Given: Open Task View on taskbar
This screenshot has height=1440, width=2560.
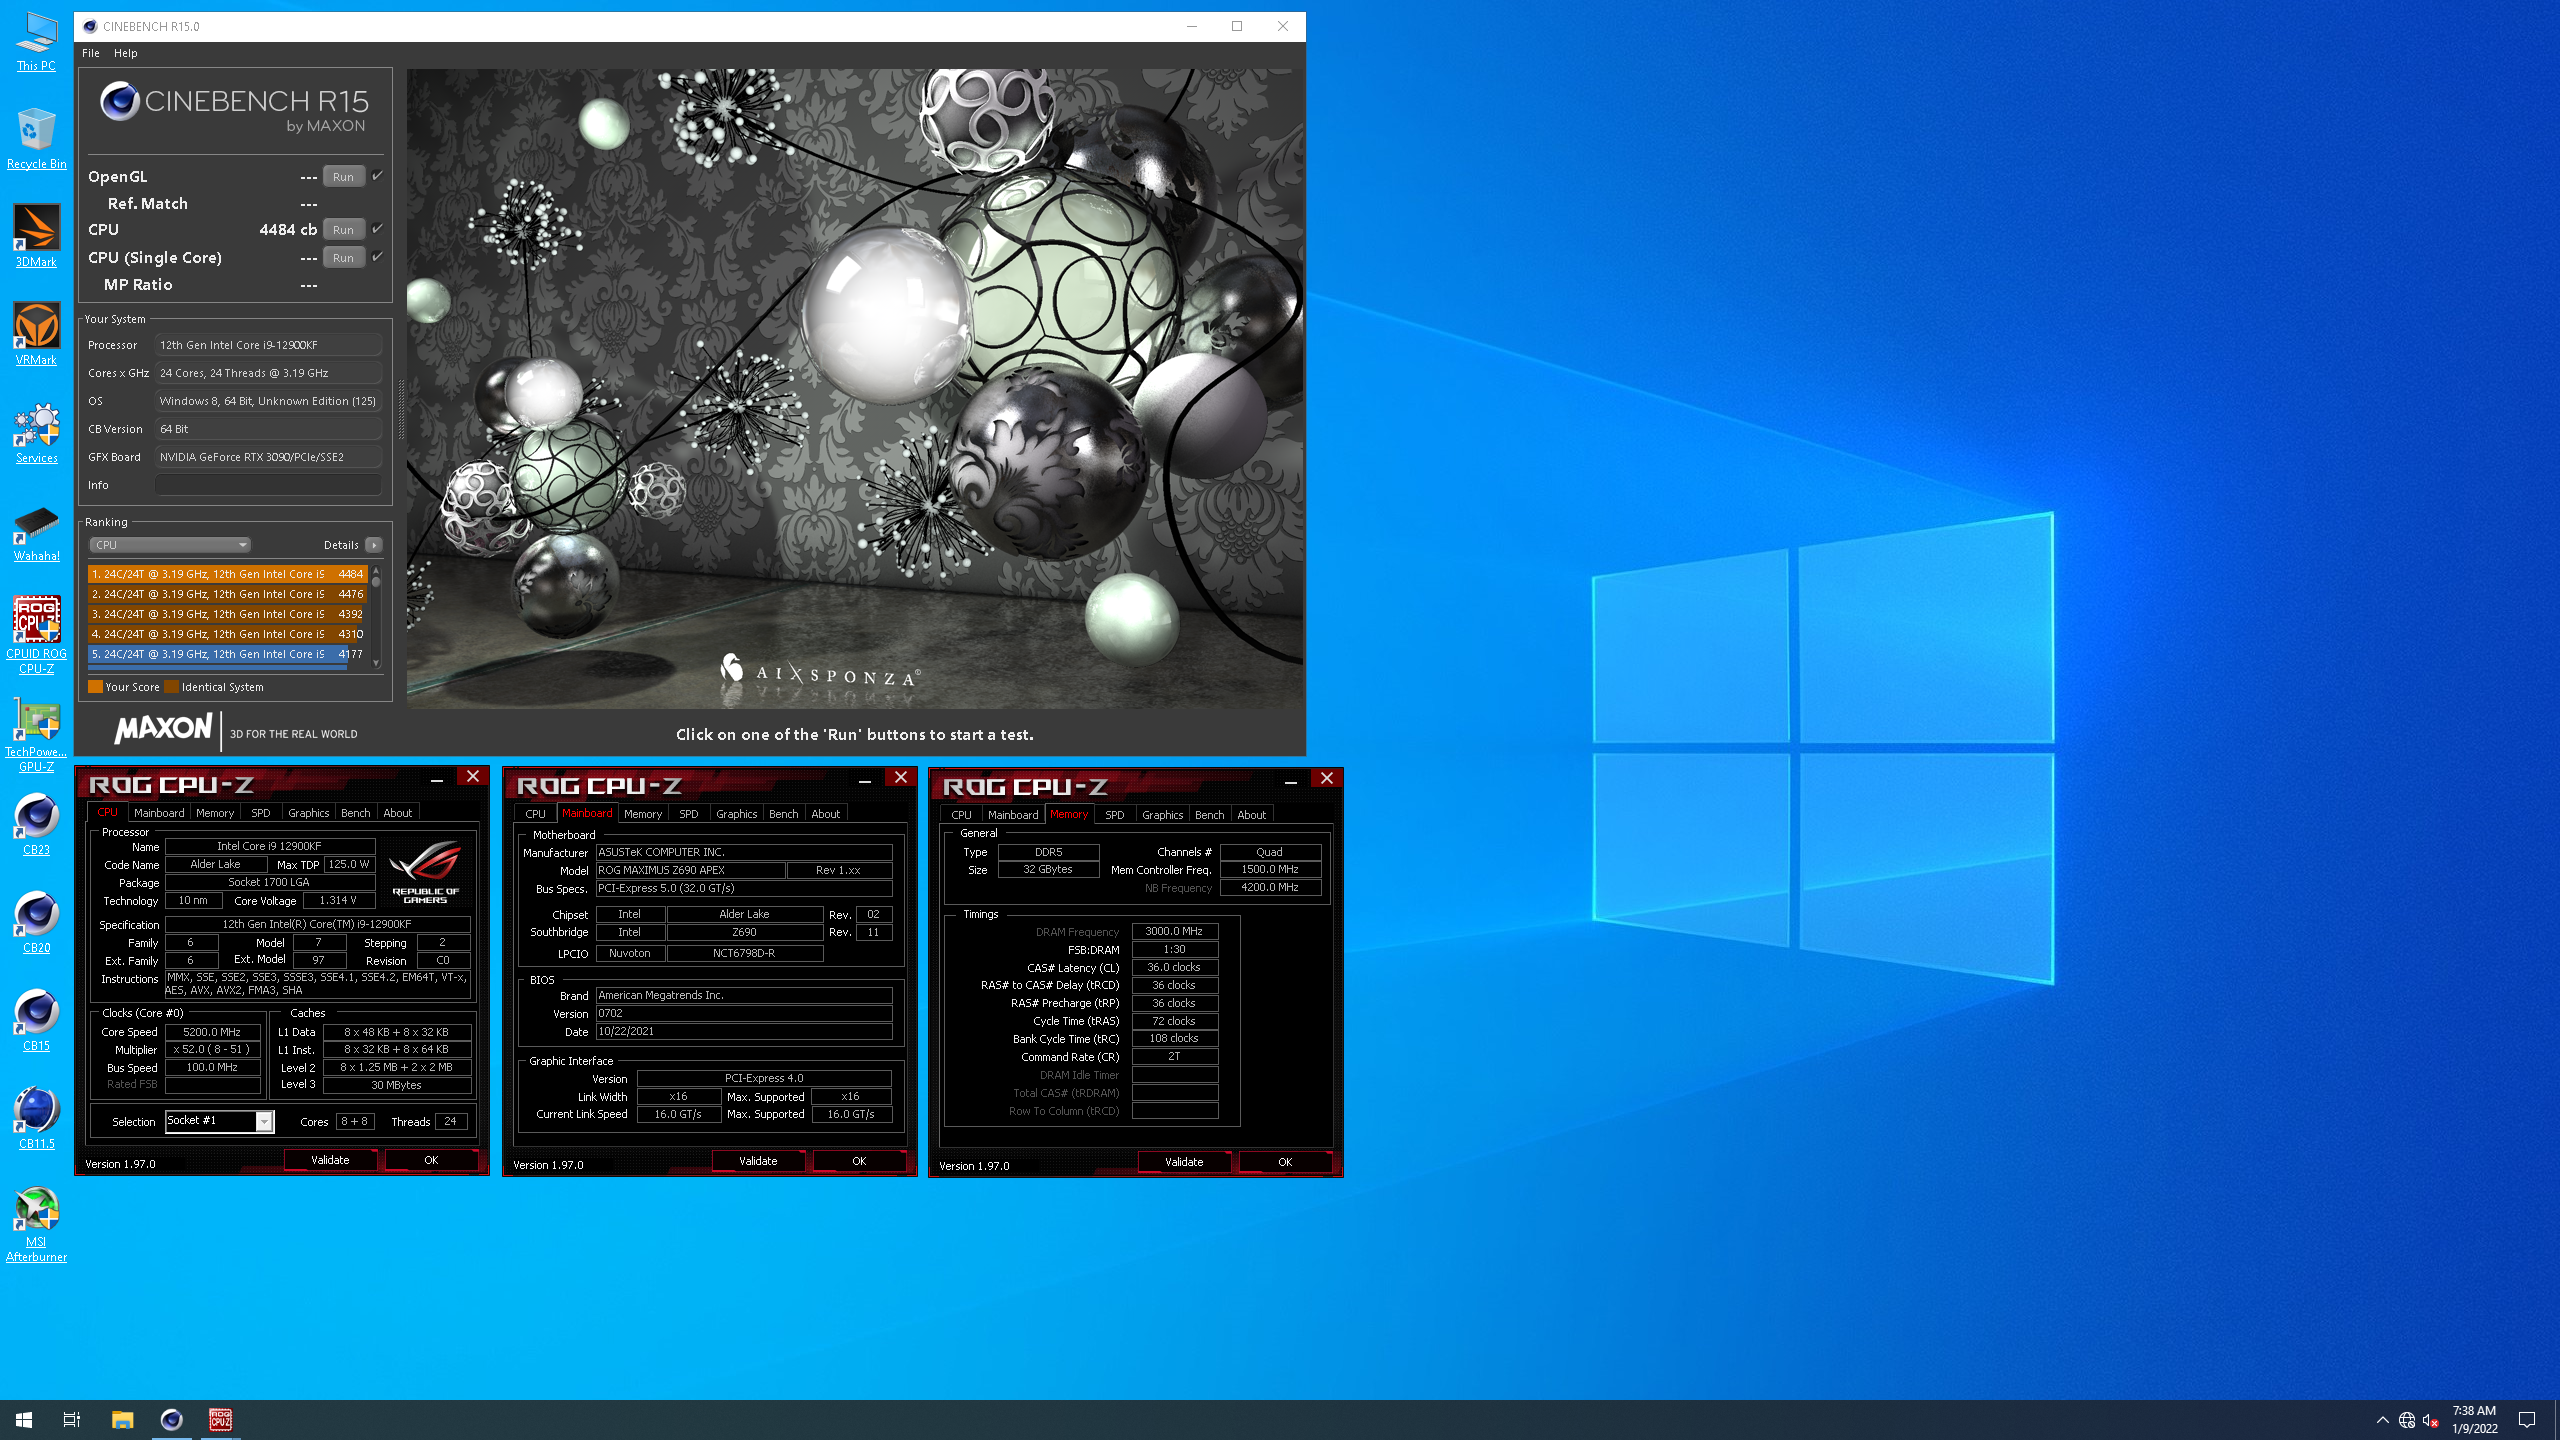Looking at the screenshot, I should (72, 1420).
